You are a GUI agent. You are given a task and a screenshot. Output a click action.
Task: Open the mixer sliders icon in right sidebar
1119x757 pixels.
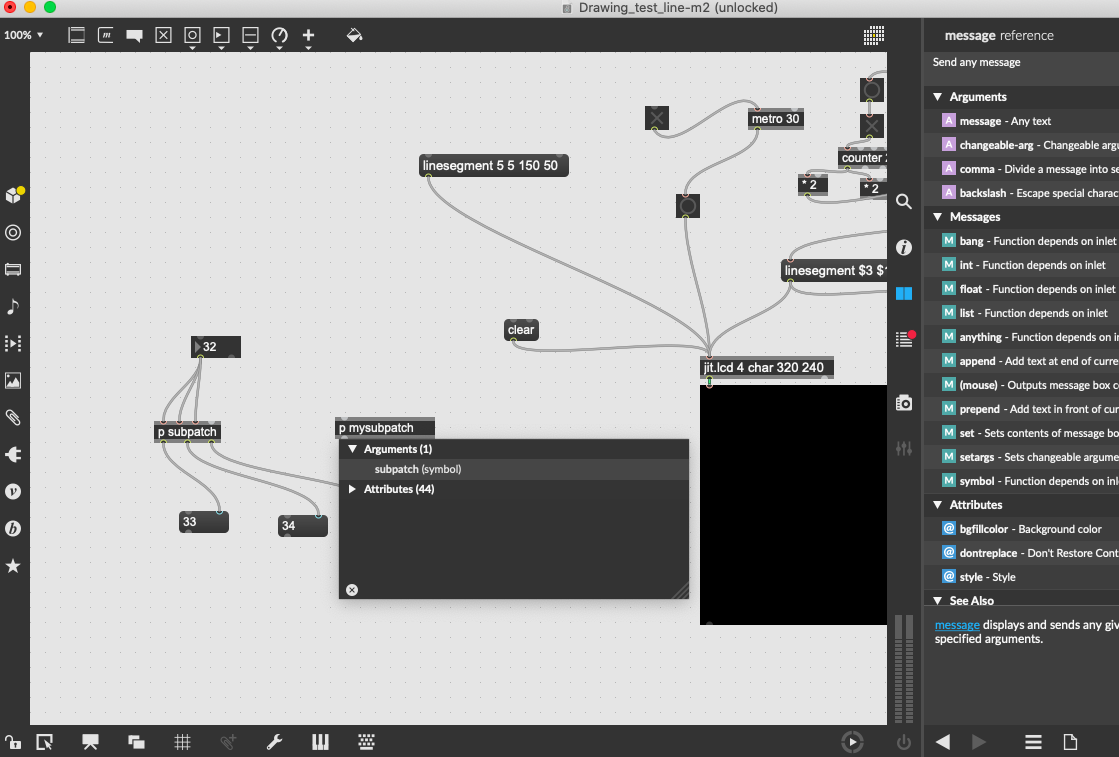(x=904, y=449)
